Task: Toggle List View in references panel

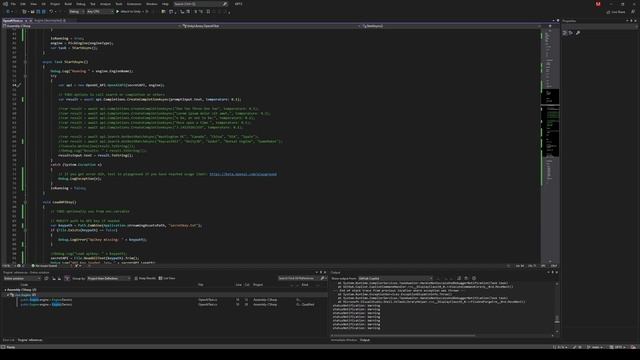Action: click(167, 278)
